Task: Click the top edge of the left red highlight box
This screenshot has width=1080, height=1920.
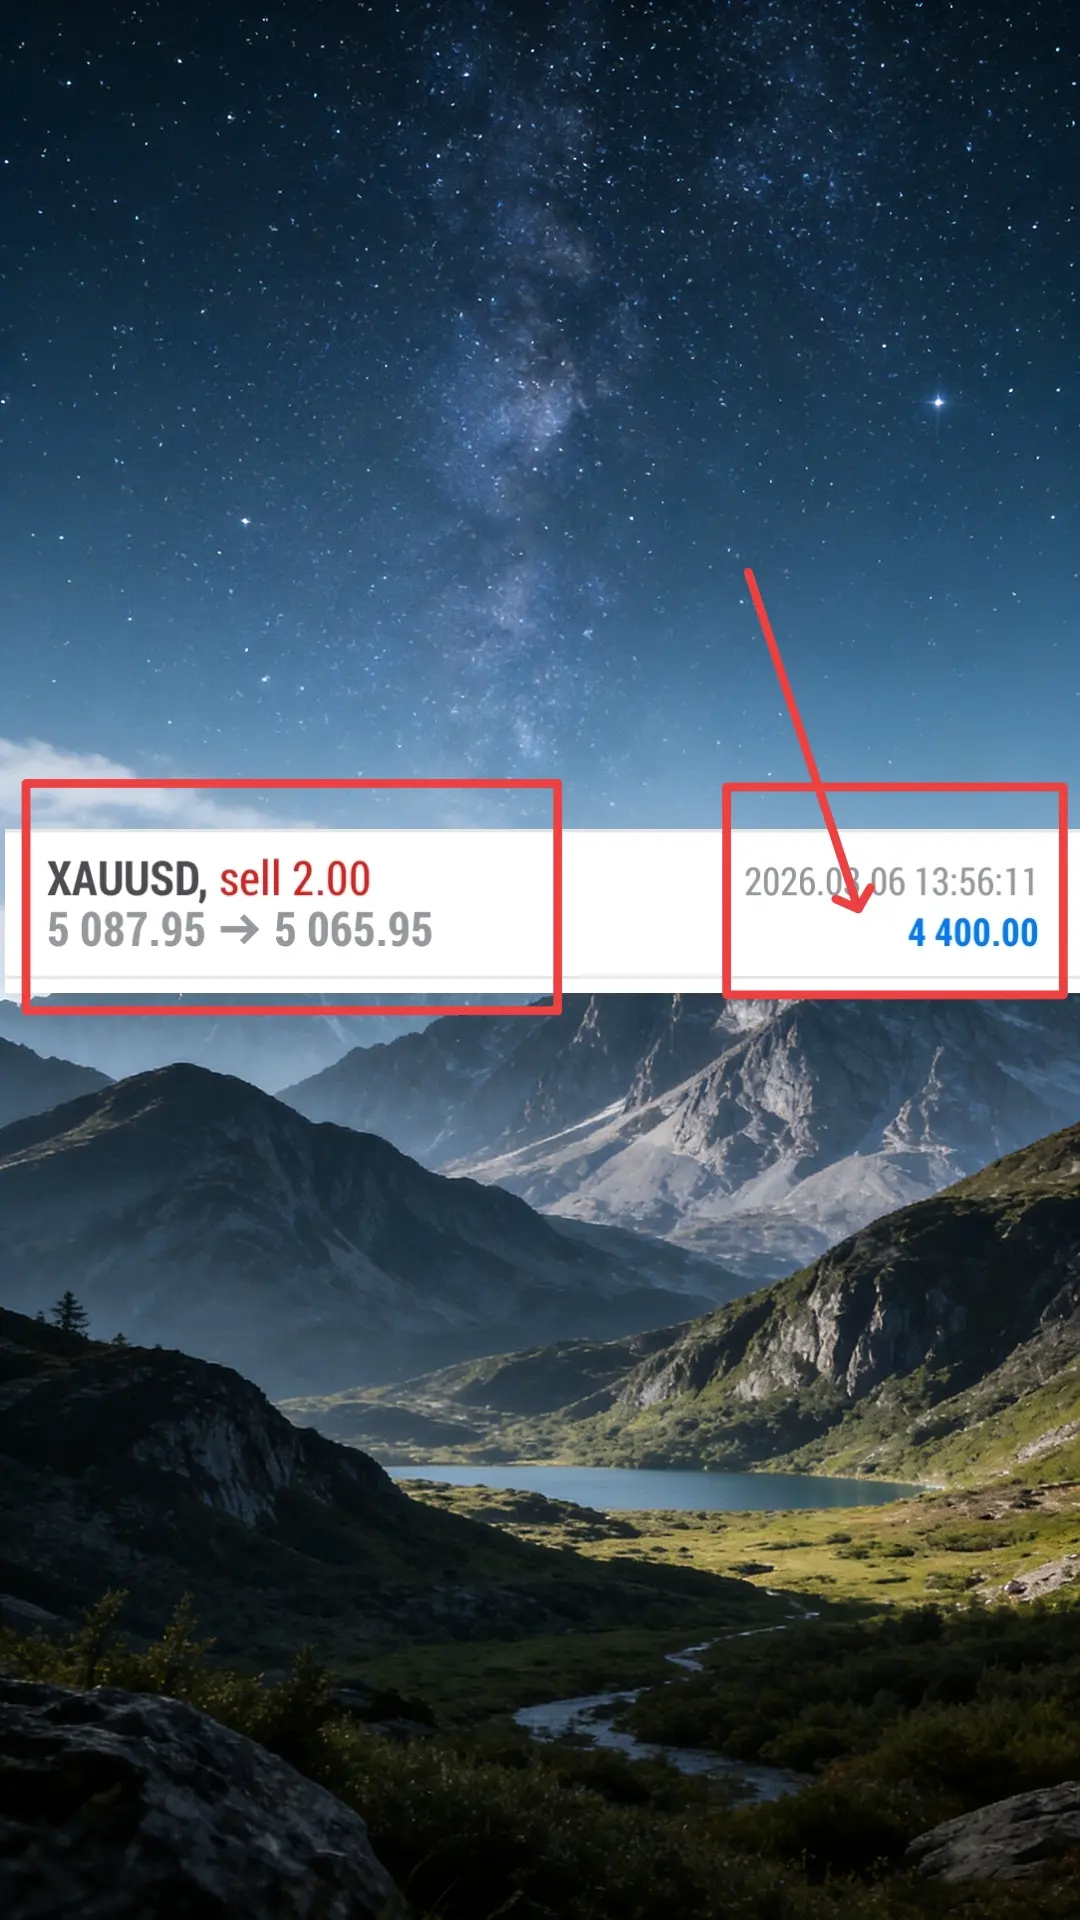Action: [x=290, y=784]
